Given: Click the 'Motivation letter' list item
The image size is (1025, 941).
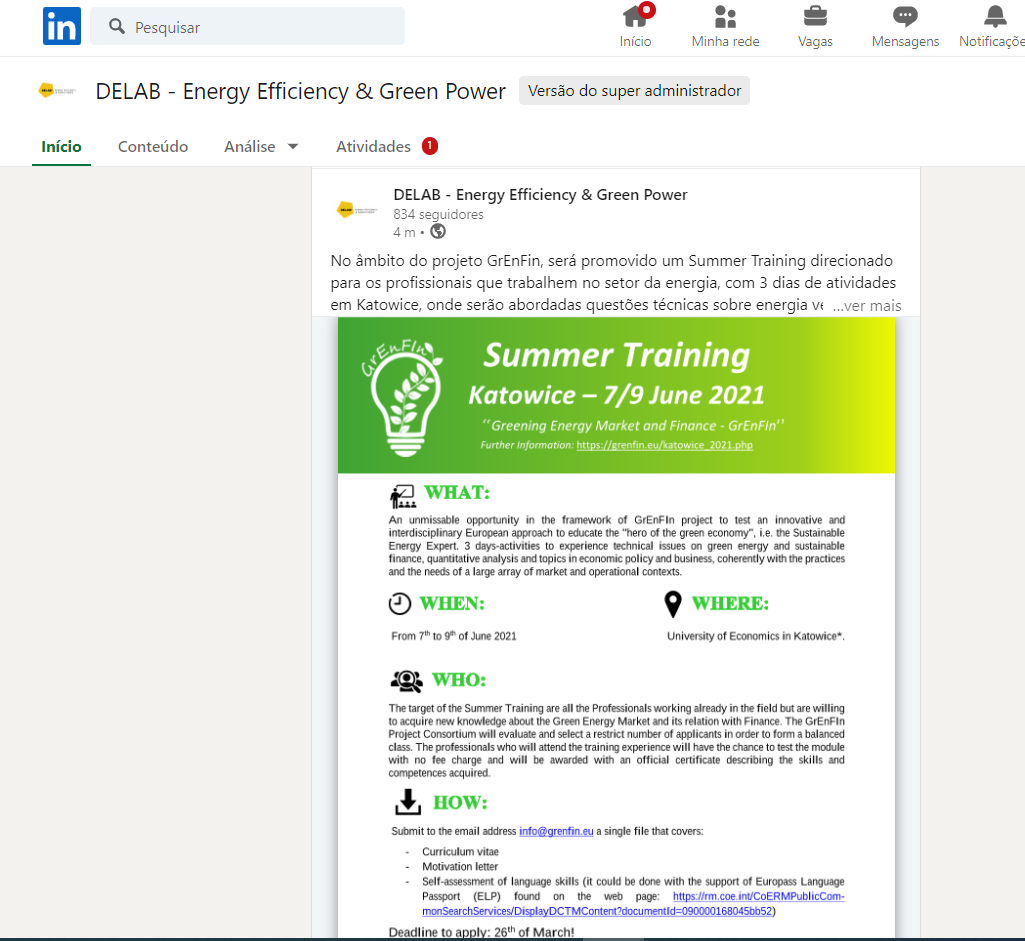Looking at the screenshot, I should pyautogui.click(x=460, y=867).
